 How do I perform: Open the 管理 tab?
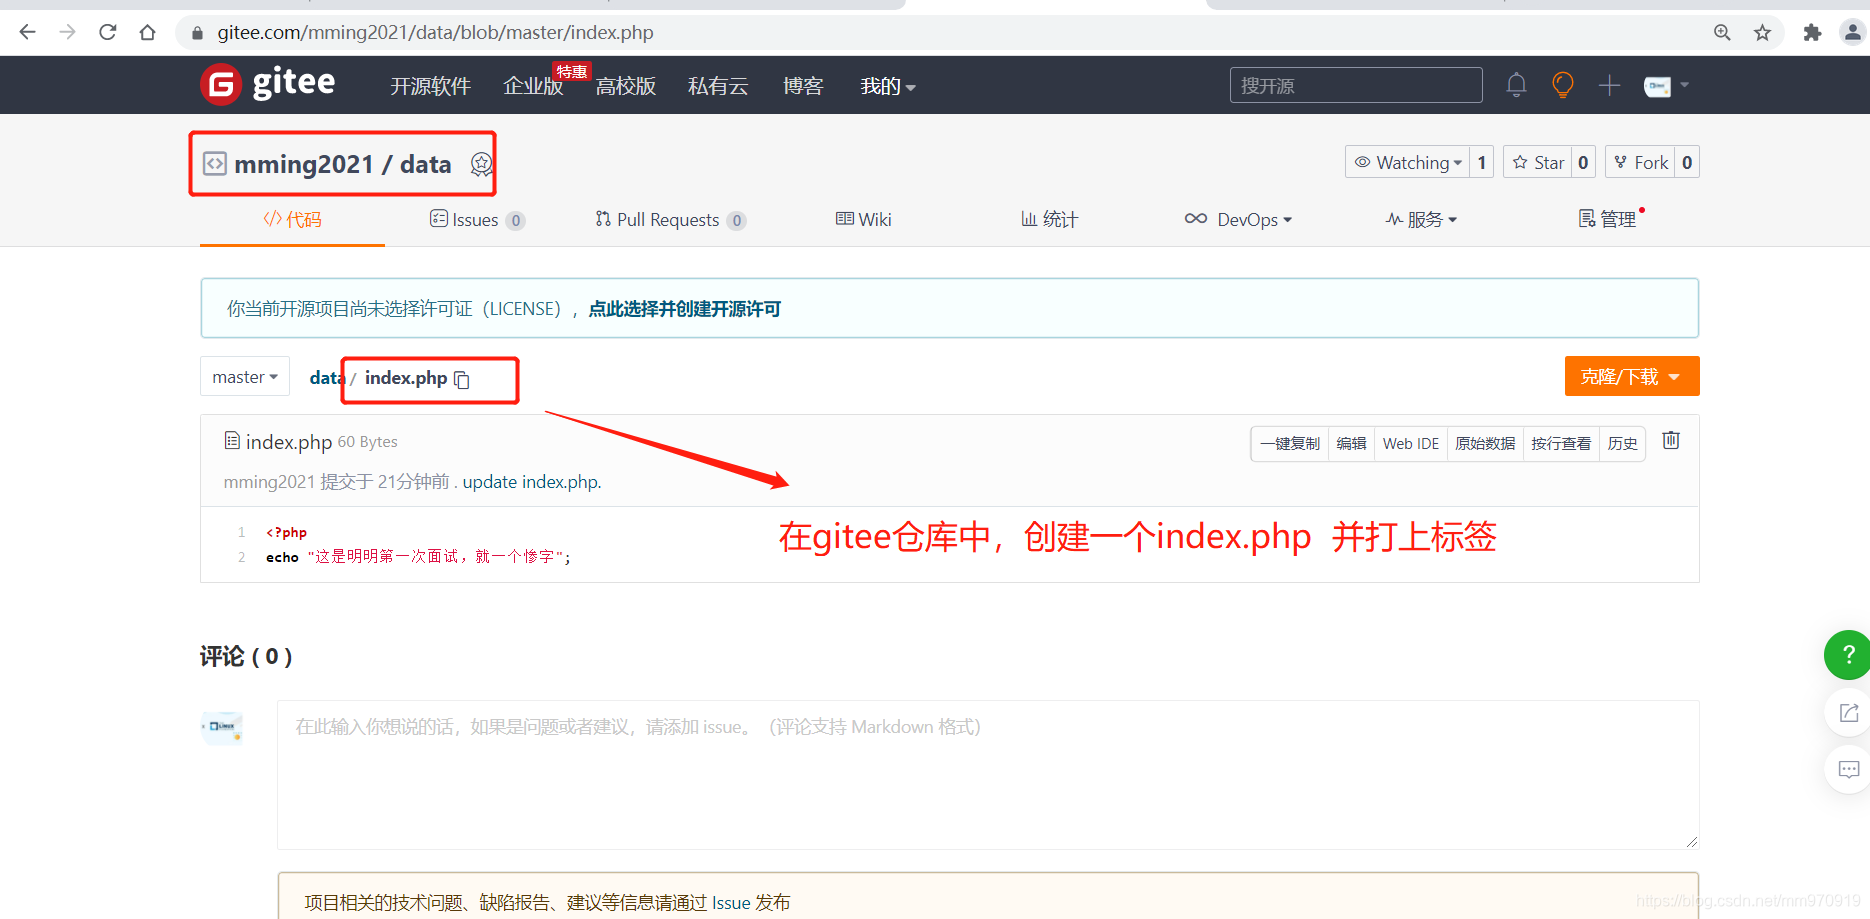point(1608,219)
